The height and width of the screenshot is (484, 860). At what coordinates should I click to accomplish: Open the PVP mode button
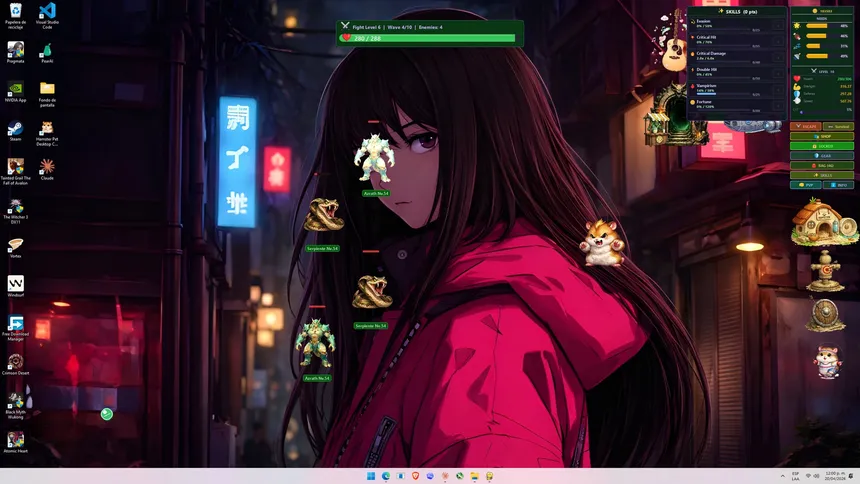point(806,184)
